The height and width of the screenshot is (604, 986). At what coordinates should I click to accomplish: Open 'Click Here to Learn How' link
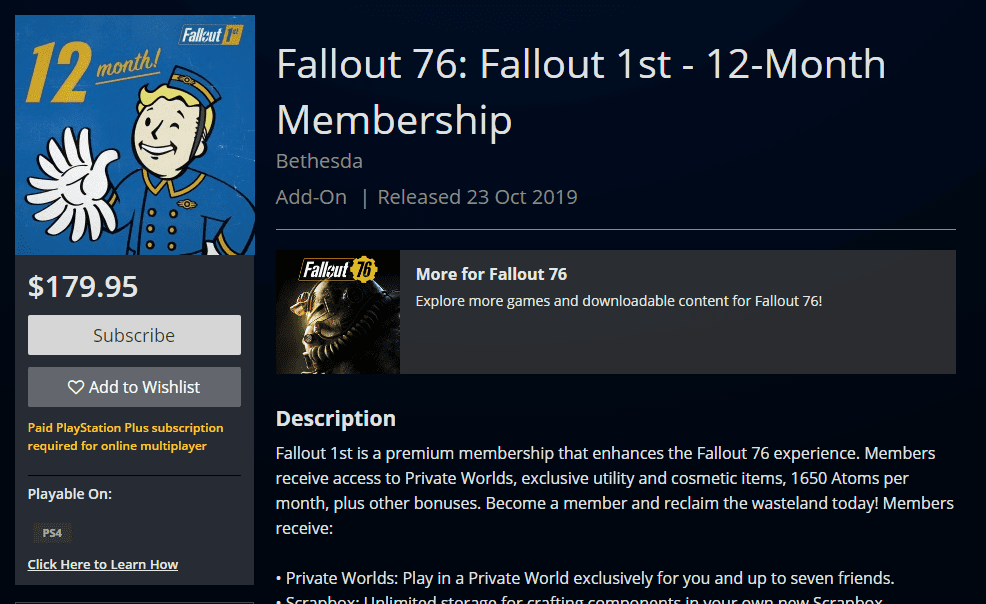(102, 564)
